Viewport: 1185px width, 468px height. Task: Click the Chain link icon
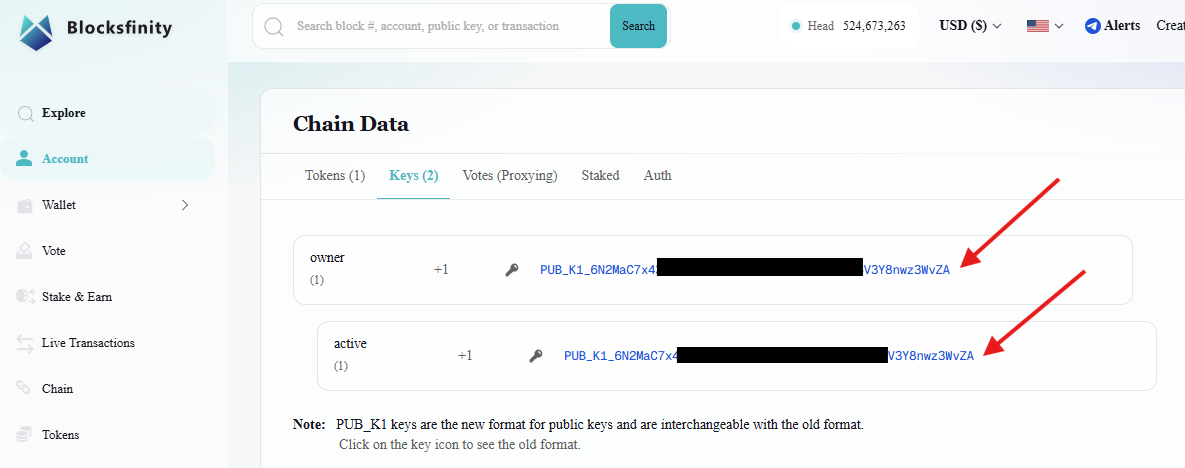[x=25, y=389]
